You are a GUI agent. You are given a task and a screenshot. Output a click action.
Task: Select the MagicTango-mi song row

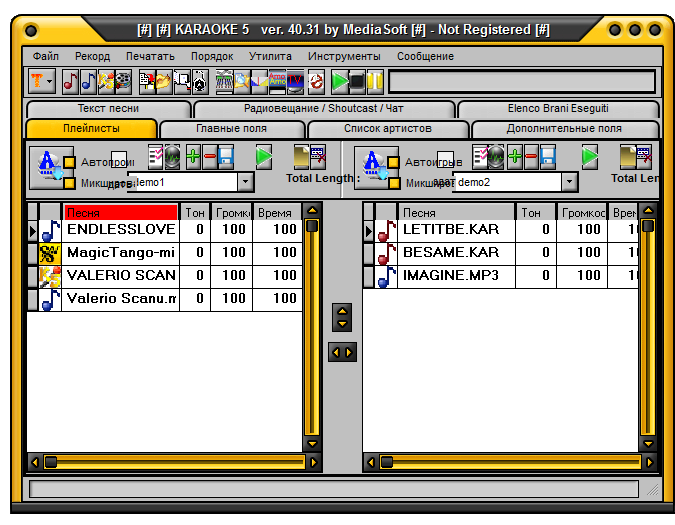(165, 253)
